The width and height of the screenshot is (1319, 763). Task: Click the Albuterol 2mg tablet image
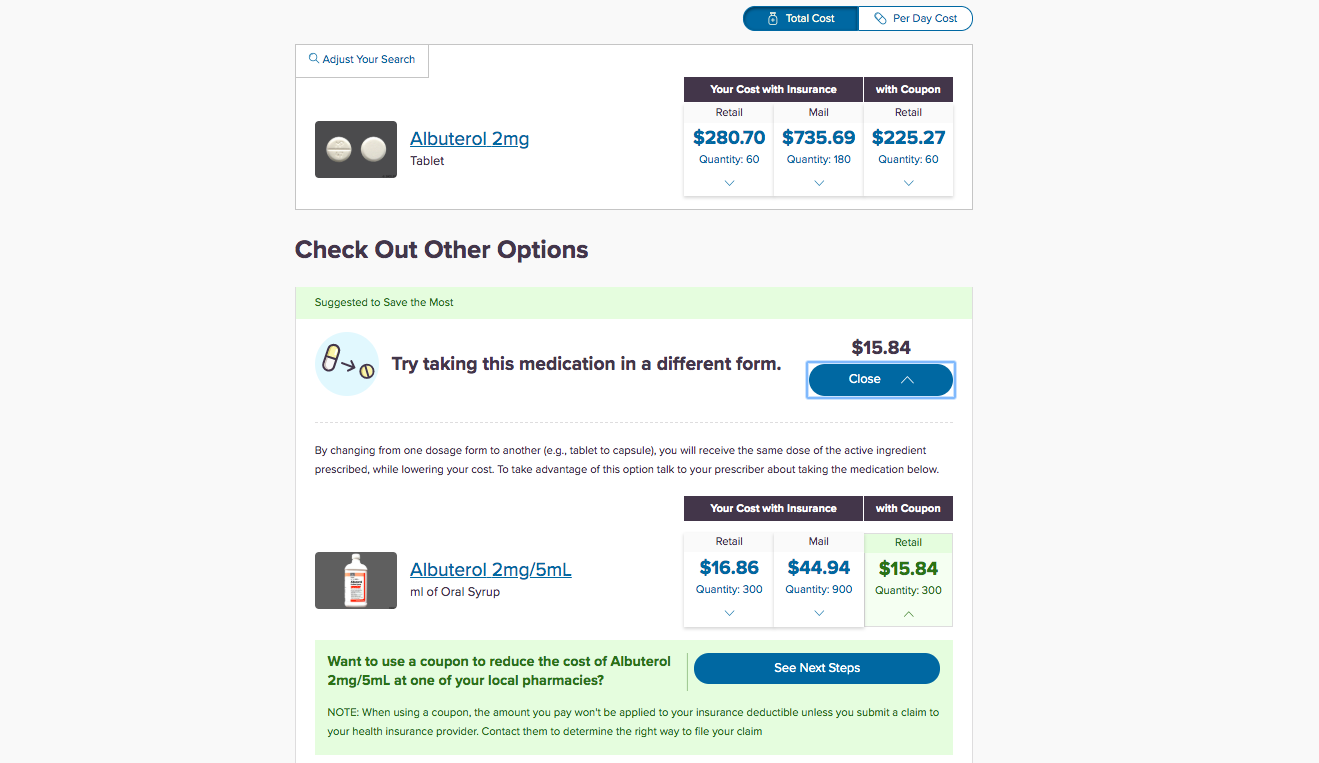356,150
